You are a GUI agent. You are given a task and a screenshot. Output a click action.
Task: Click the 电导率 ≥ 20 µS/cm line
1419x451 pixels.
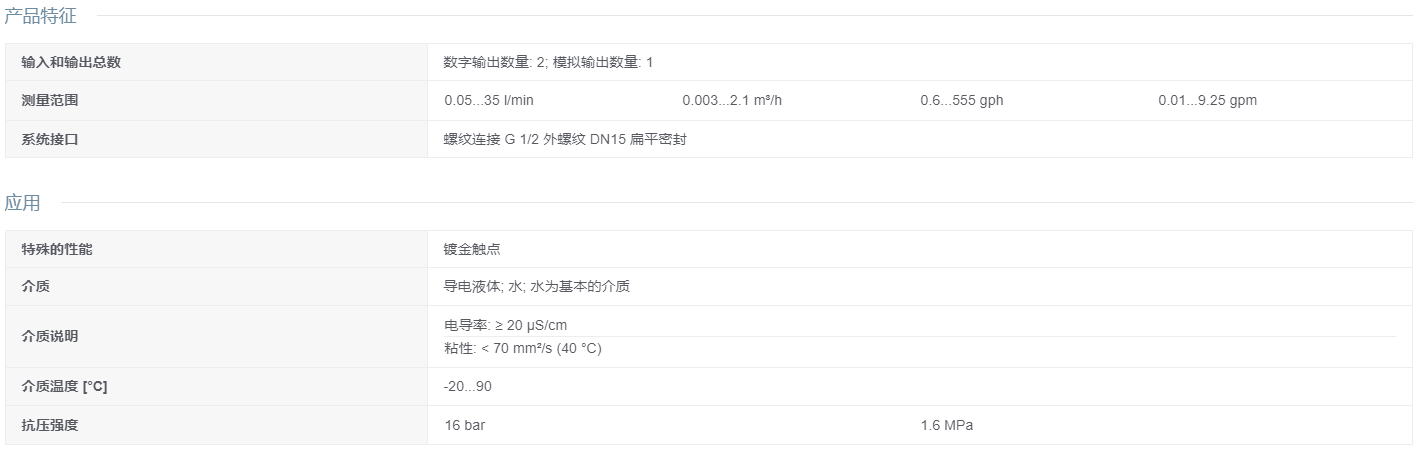click(x=506, y=325)
